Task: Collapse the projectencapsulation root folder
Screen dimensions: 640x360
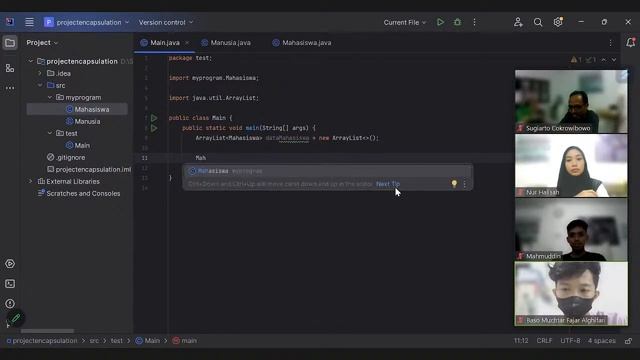Action: [x=31, y=61]
